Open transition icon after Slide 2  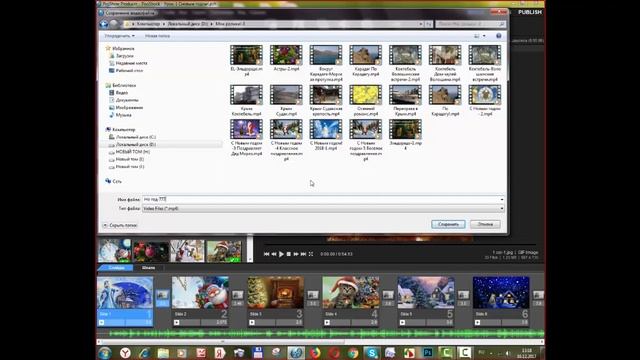[x=238, y=295]
